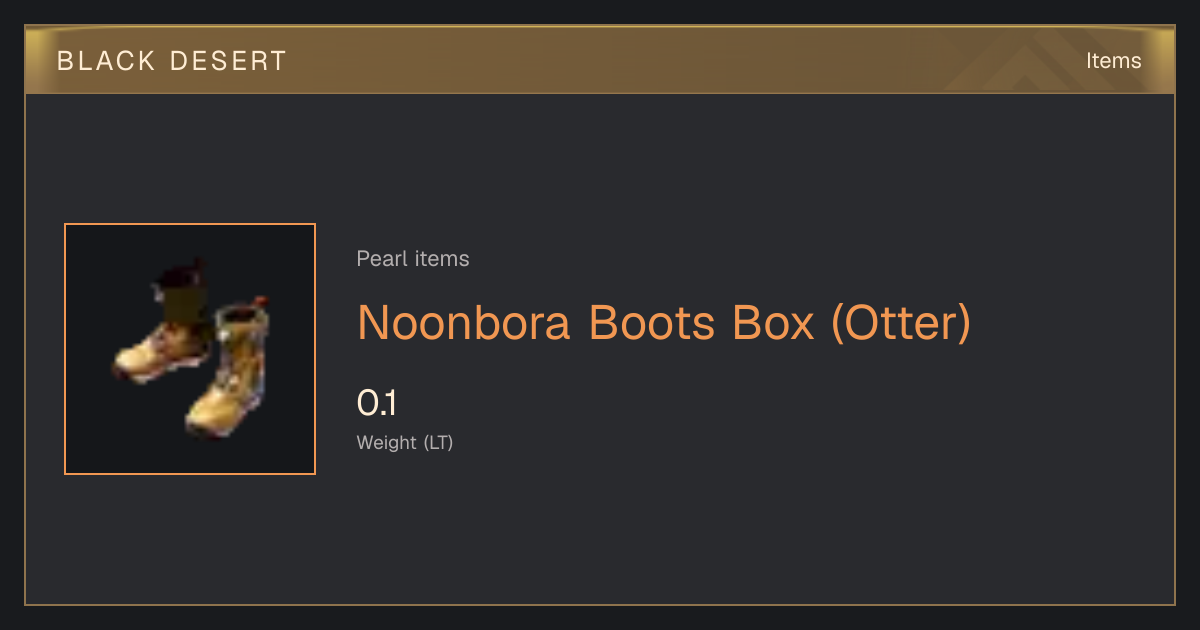Select the right boot in the item image

(228, 369)
